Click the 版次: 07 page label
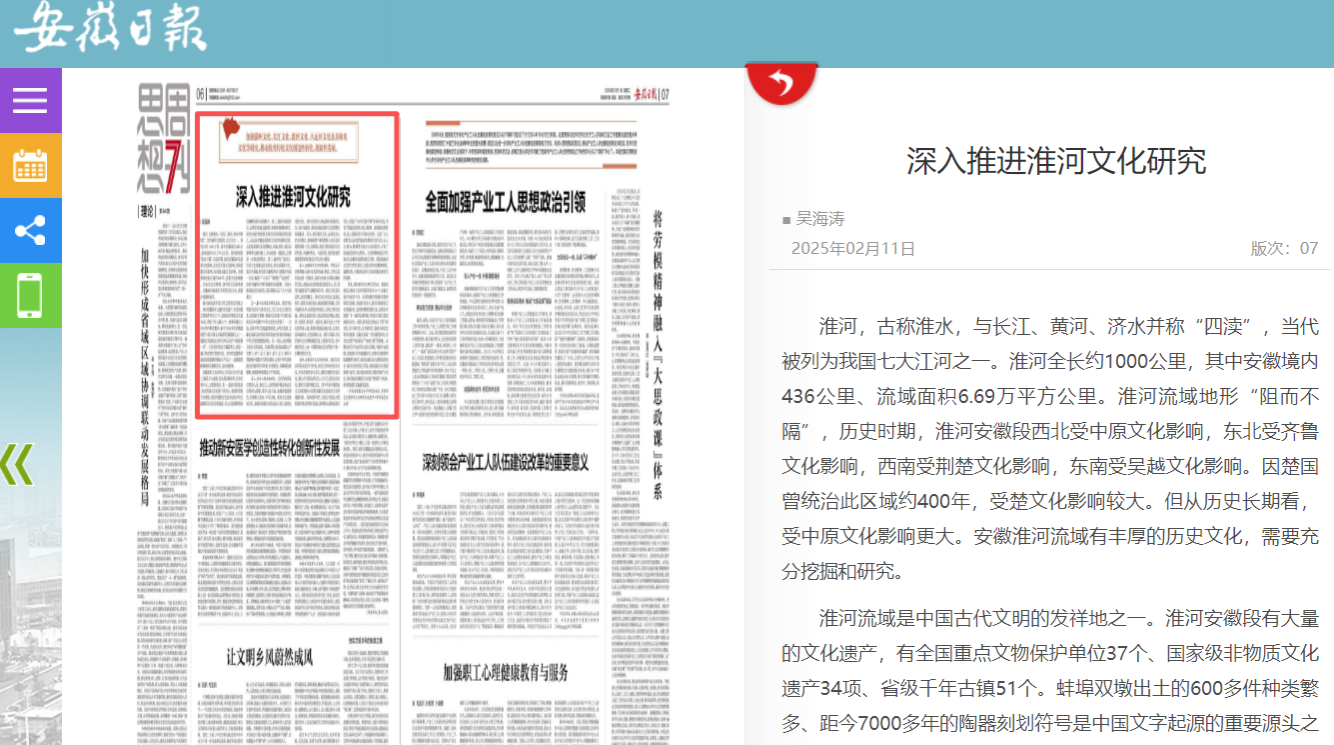 tap(1284, 248)
